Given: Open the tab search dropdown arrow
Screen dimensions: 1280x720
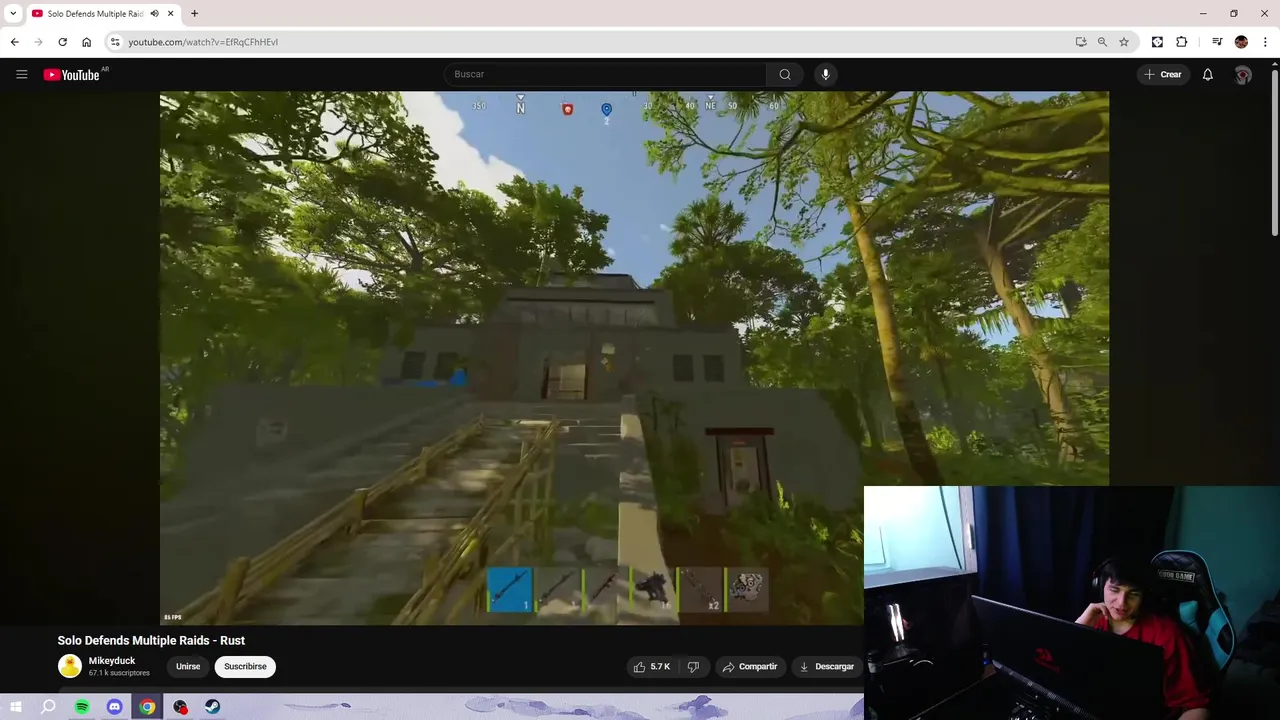Looking at the screenshot, I should pos(13,14).
